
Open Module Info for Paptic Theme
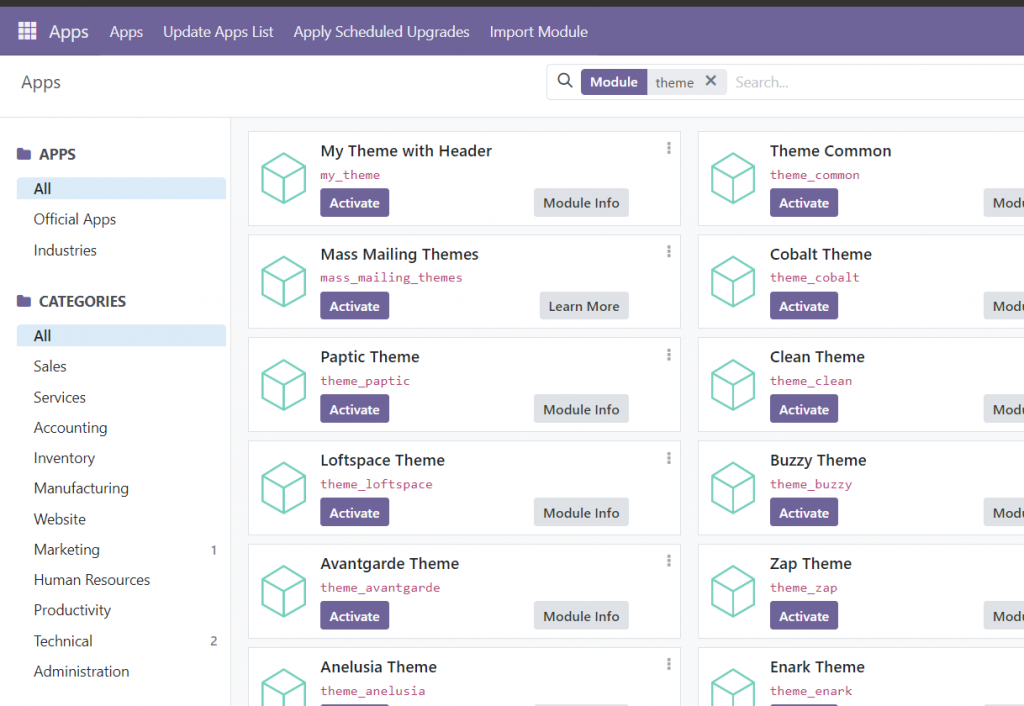(x=581, y=409)
